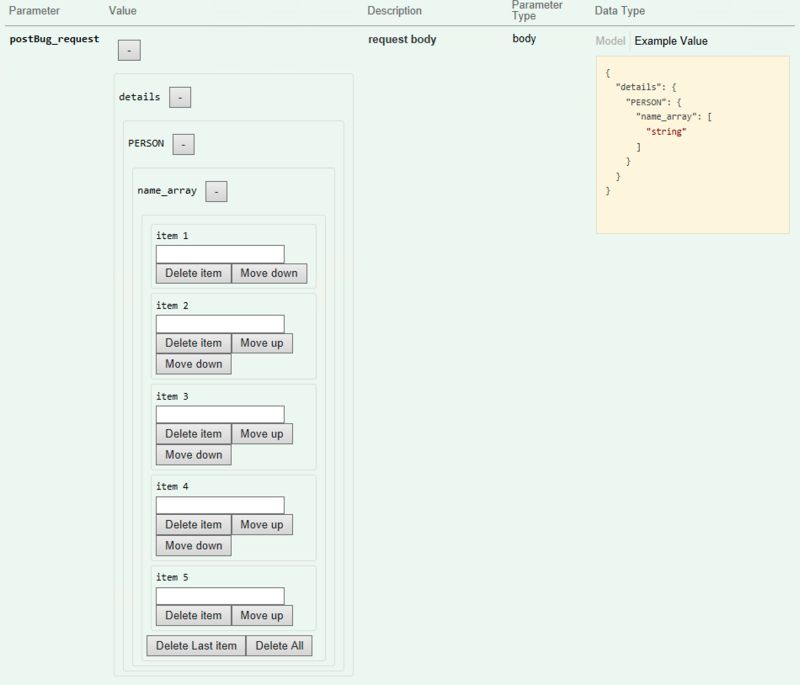Delete item 3 from name_array
Image resolution: width=800 pixels, height=685 pixels.
point(194,433)
